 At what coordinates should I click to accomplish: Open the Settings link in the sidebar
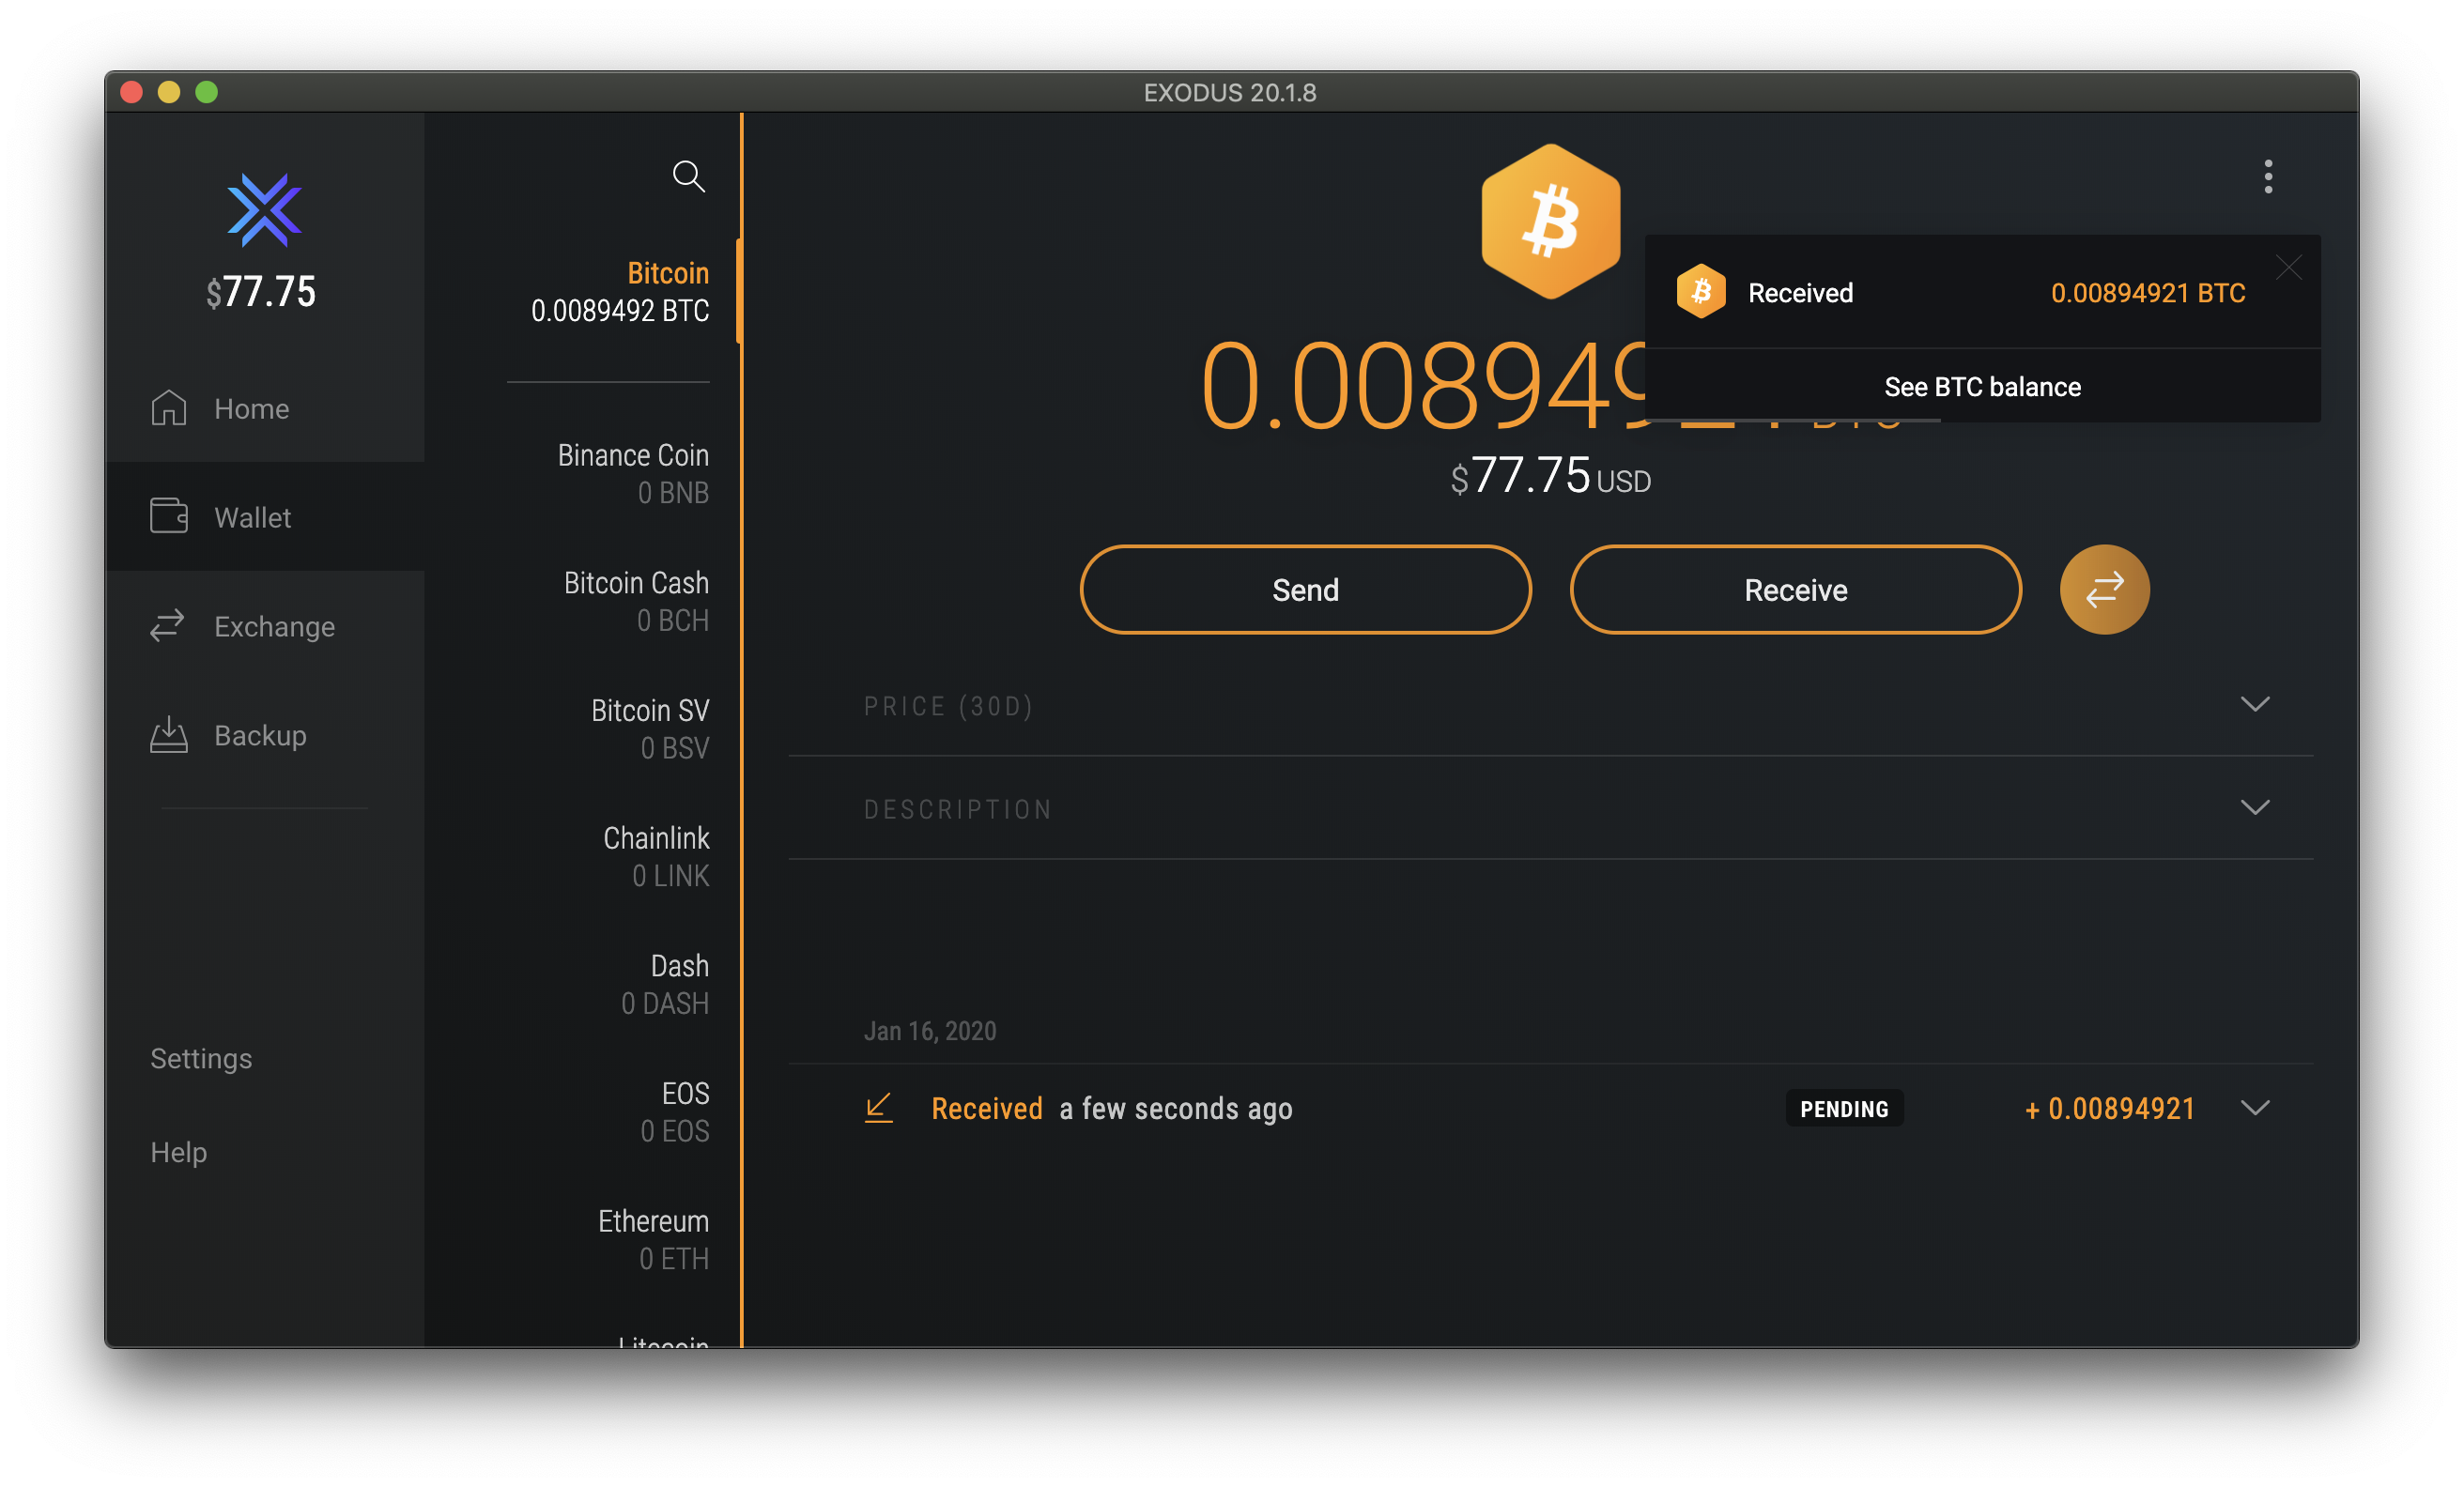(200, 1057)
